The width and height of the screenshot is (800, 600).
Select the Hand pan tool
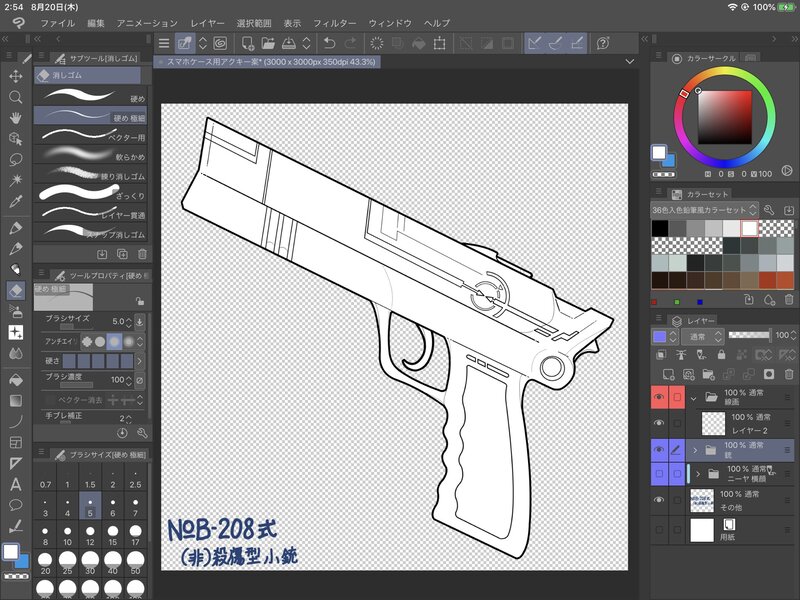16,118
